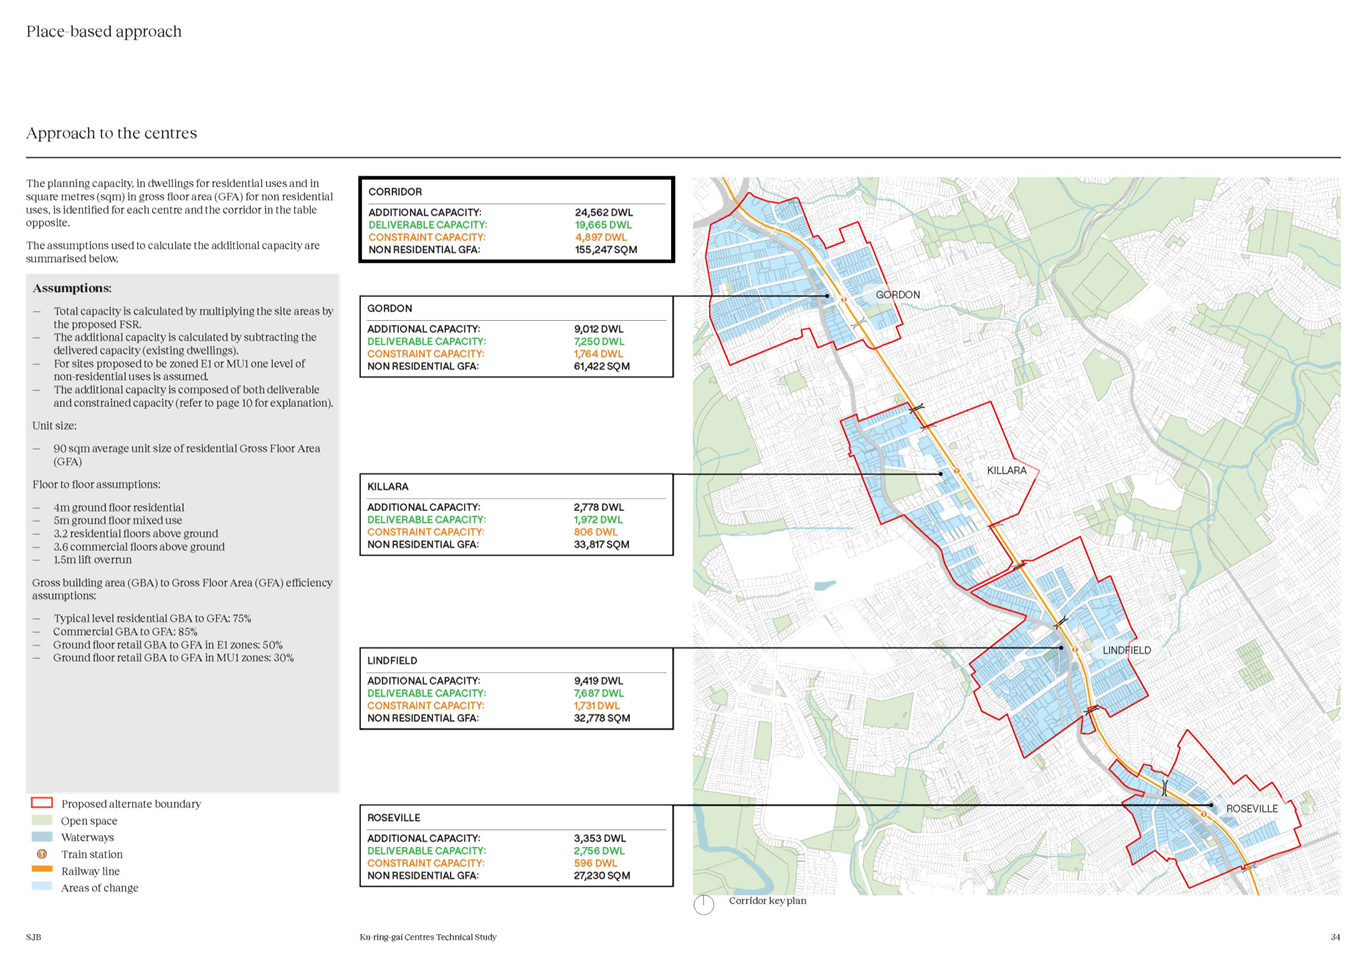Click the Railway line legend symbol
This screenshot has height=967, width=1367.
point(41,870)
